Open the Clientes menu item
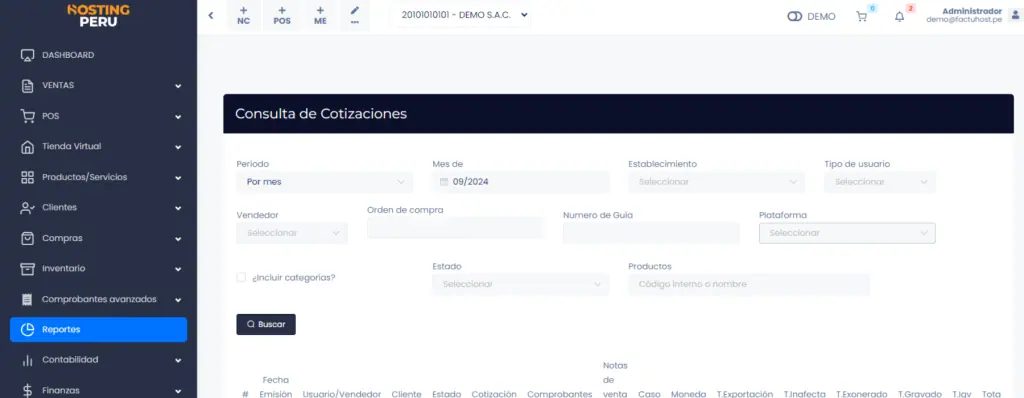The height and width of the screenshot is (398, 1024). (x=99, y=208)
